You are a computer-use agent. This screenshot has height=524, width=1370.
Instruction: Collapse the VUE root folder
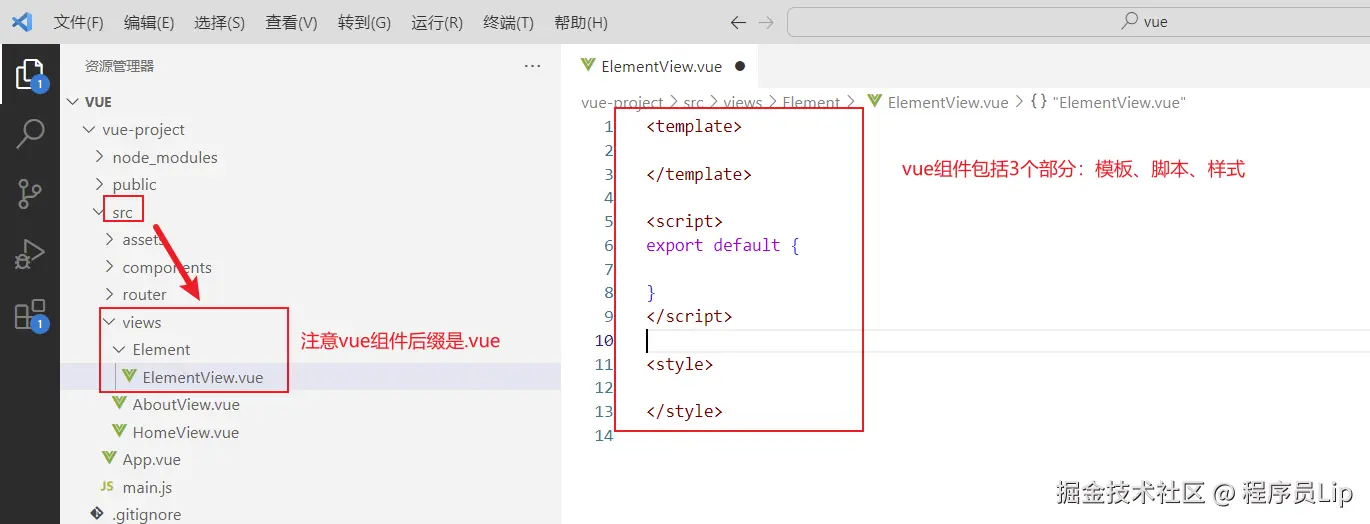(72, 102)
